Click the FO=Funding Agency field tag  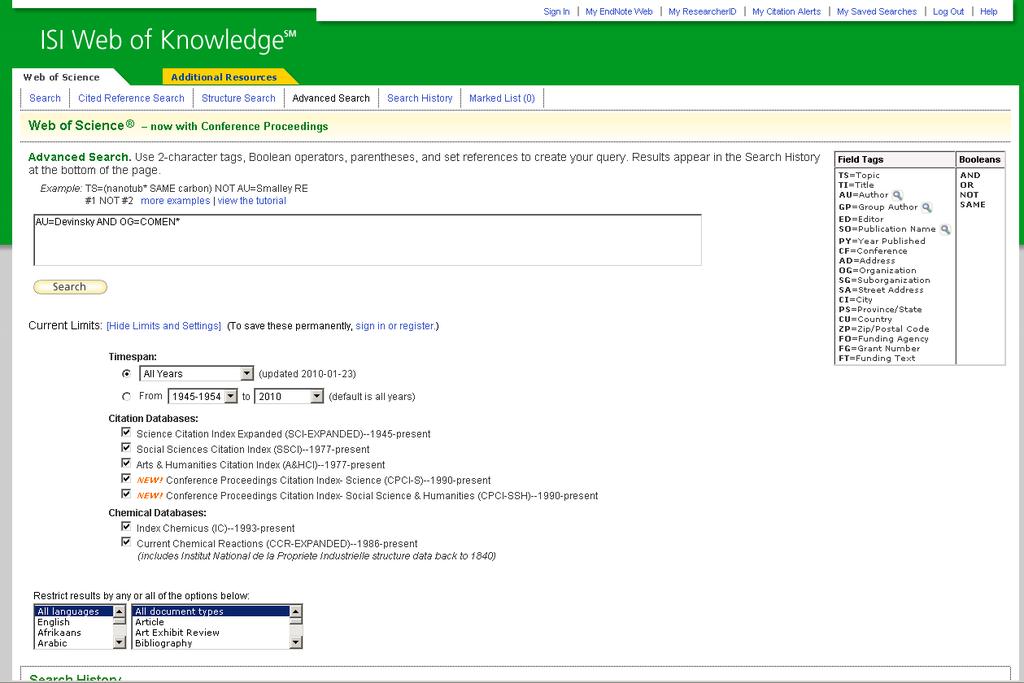(883, 339)
